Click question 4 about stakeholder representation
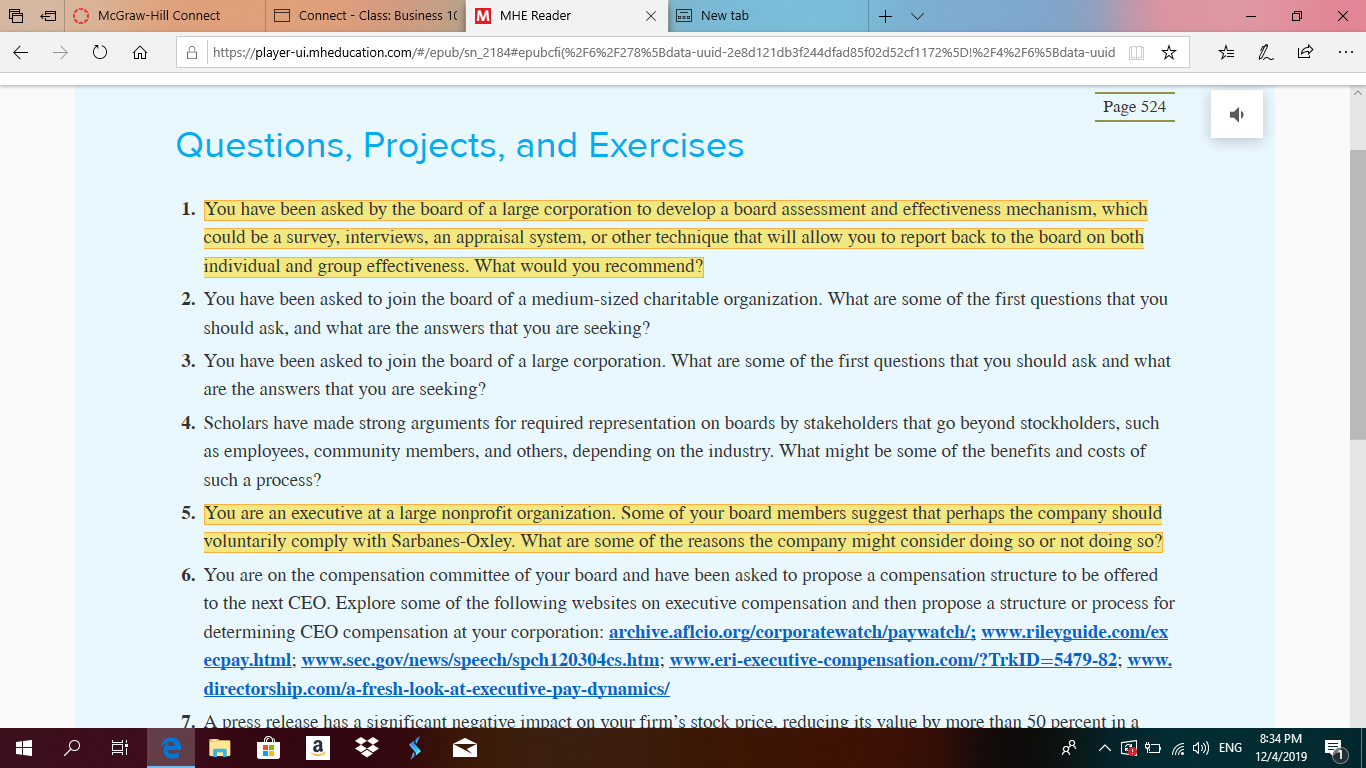This screenshot has height=768, width=1366. [681, 451]
